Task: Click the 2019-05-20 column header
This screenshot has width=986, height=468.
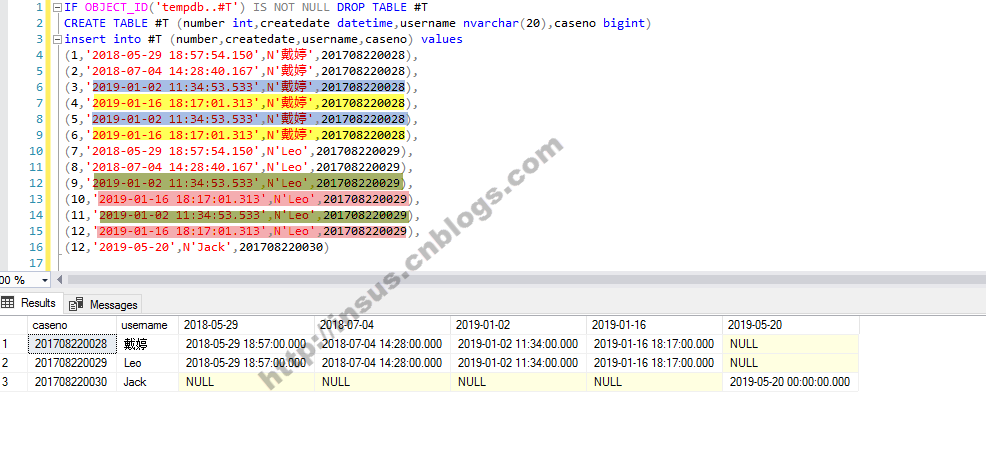Action: (x=755, y=325)
